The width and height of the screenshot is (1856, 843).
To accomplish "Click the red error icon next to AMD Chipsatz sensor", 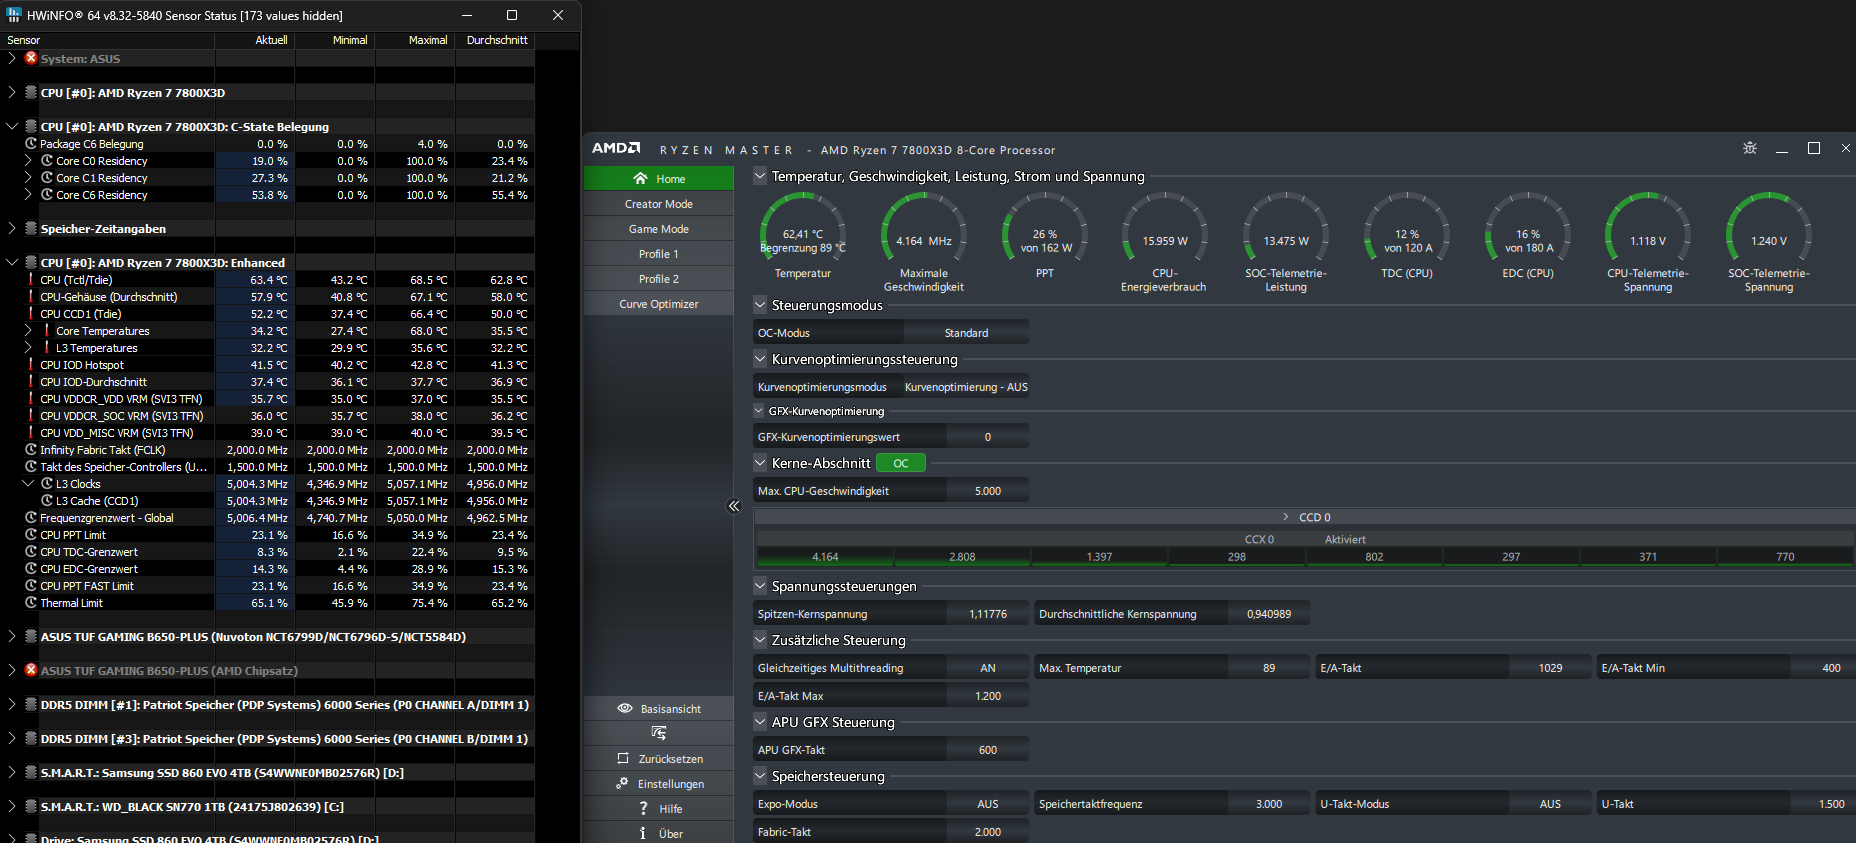I will point(31,670).
